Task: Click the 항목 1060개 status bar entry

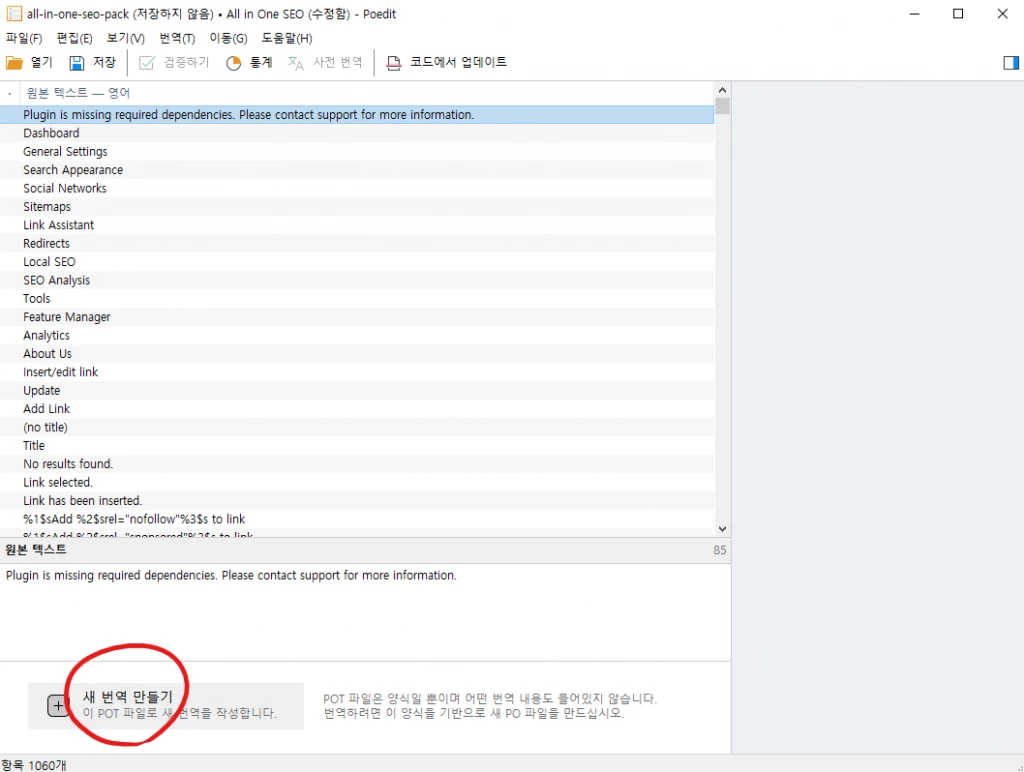Action: pyautogui.click(x=33, y=765)
